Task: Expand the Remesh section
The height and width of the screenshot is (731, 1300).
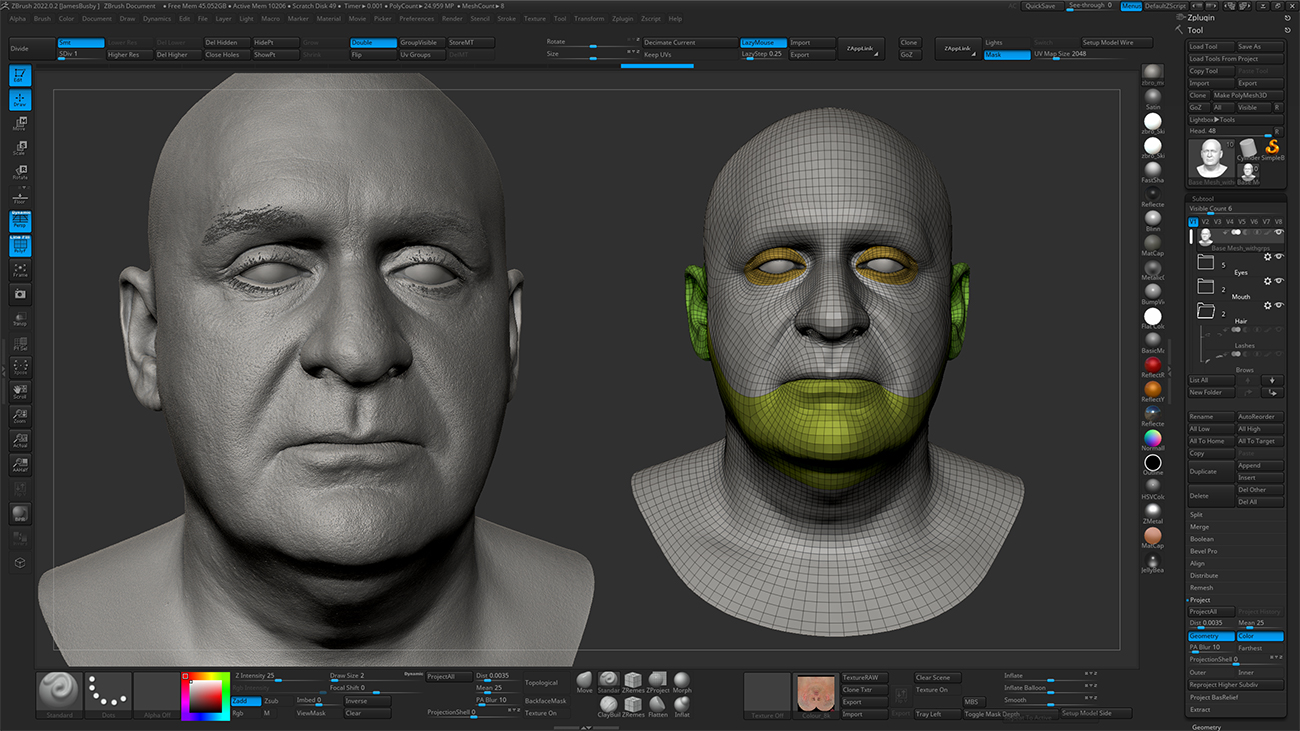Action: 1201,588
